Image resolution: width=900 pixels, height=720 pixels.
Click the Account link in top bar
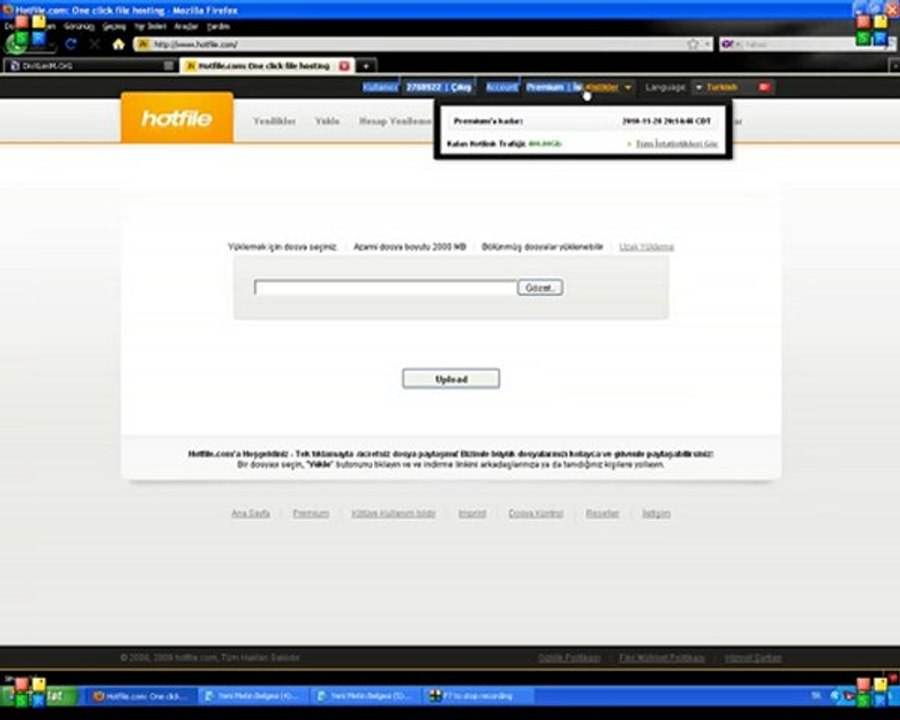click(502, 87)
